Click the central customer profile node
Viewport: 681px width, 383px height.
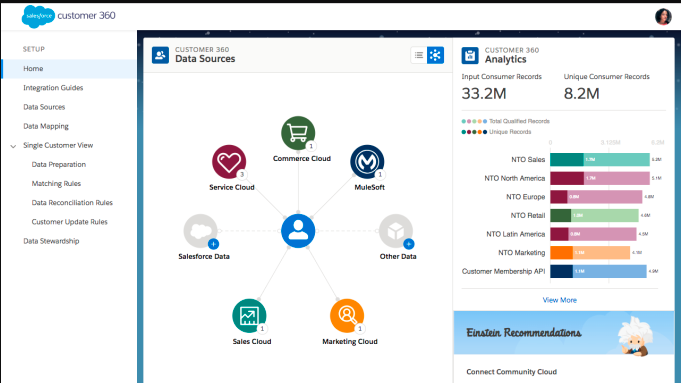[x=298, y=231]
